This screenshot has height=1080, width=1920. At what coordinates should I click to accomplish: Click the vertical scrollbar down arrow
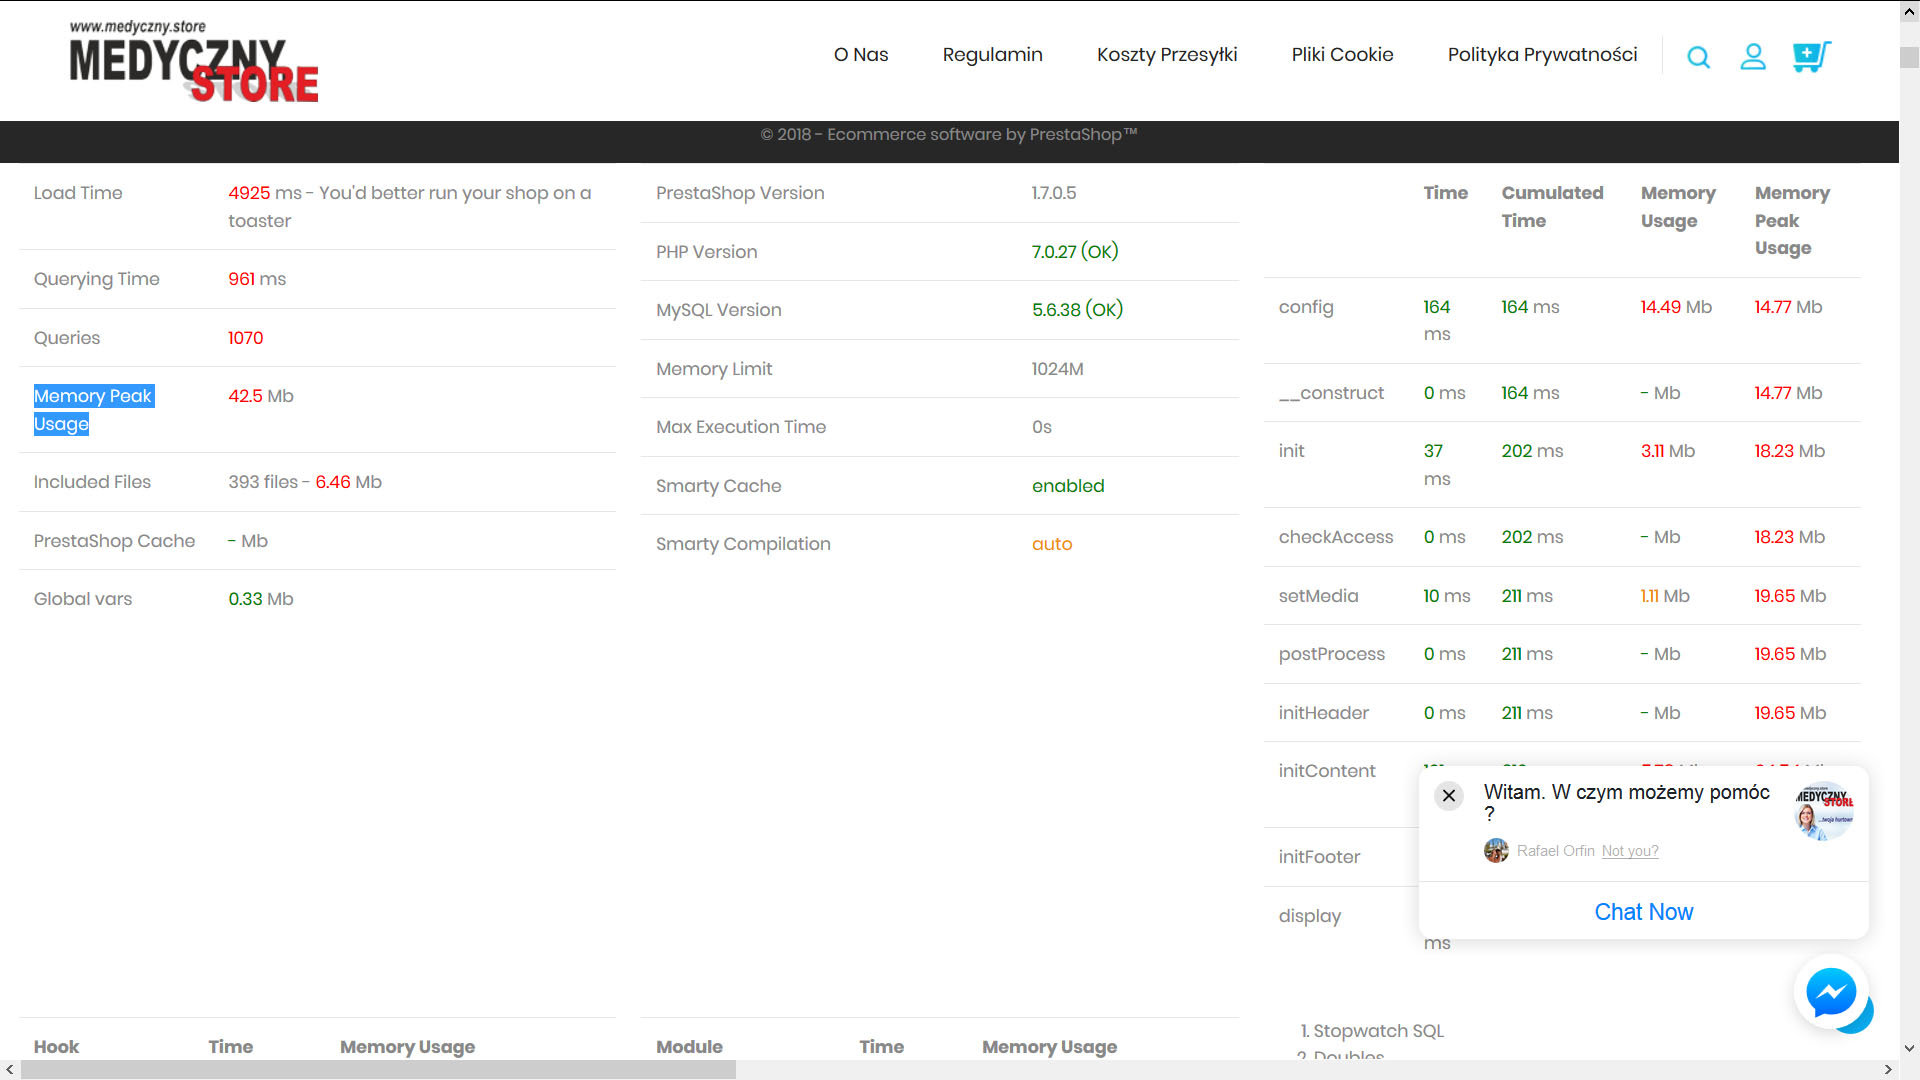(1909, 1049)
